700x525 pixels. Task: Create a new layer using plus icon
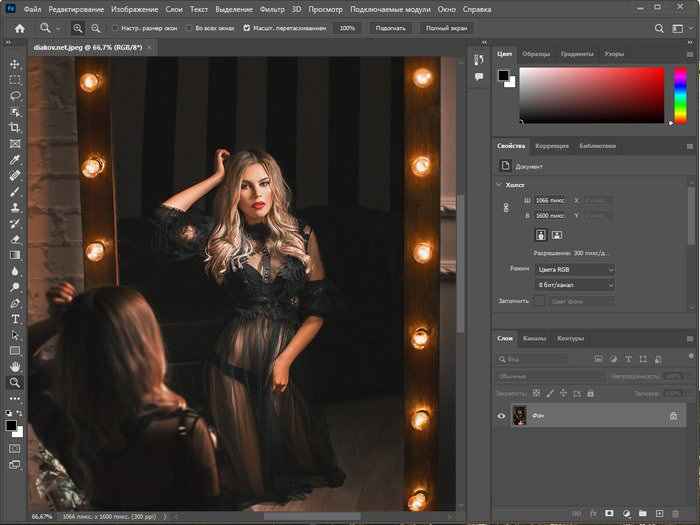[658, 511]
